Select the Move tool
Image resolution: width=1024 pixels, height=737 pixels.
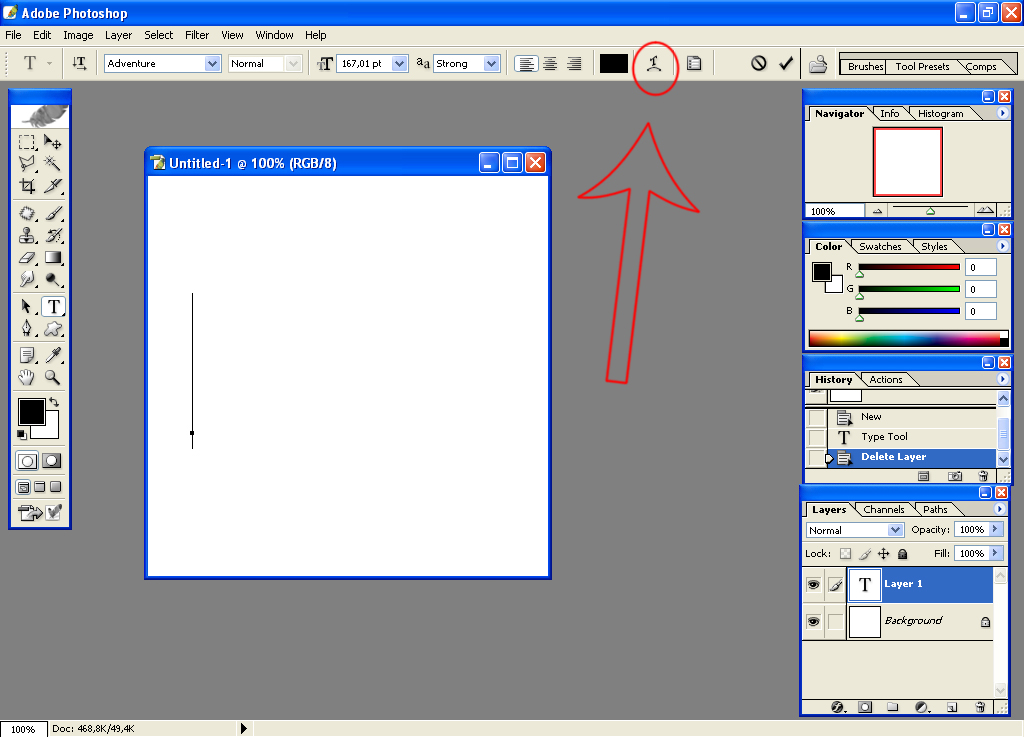[53, 142]
